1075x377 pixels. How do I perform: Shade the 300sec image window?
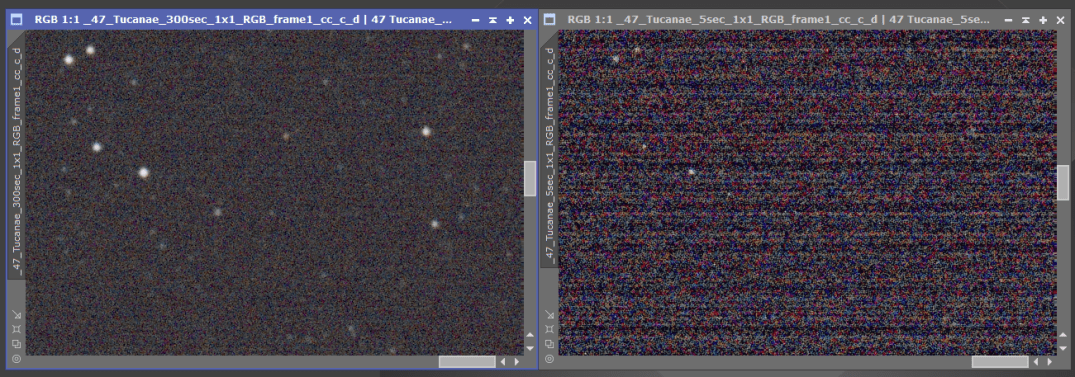[x=492, y=21]
